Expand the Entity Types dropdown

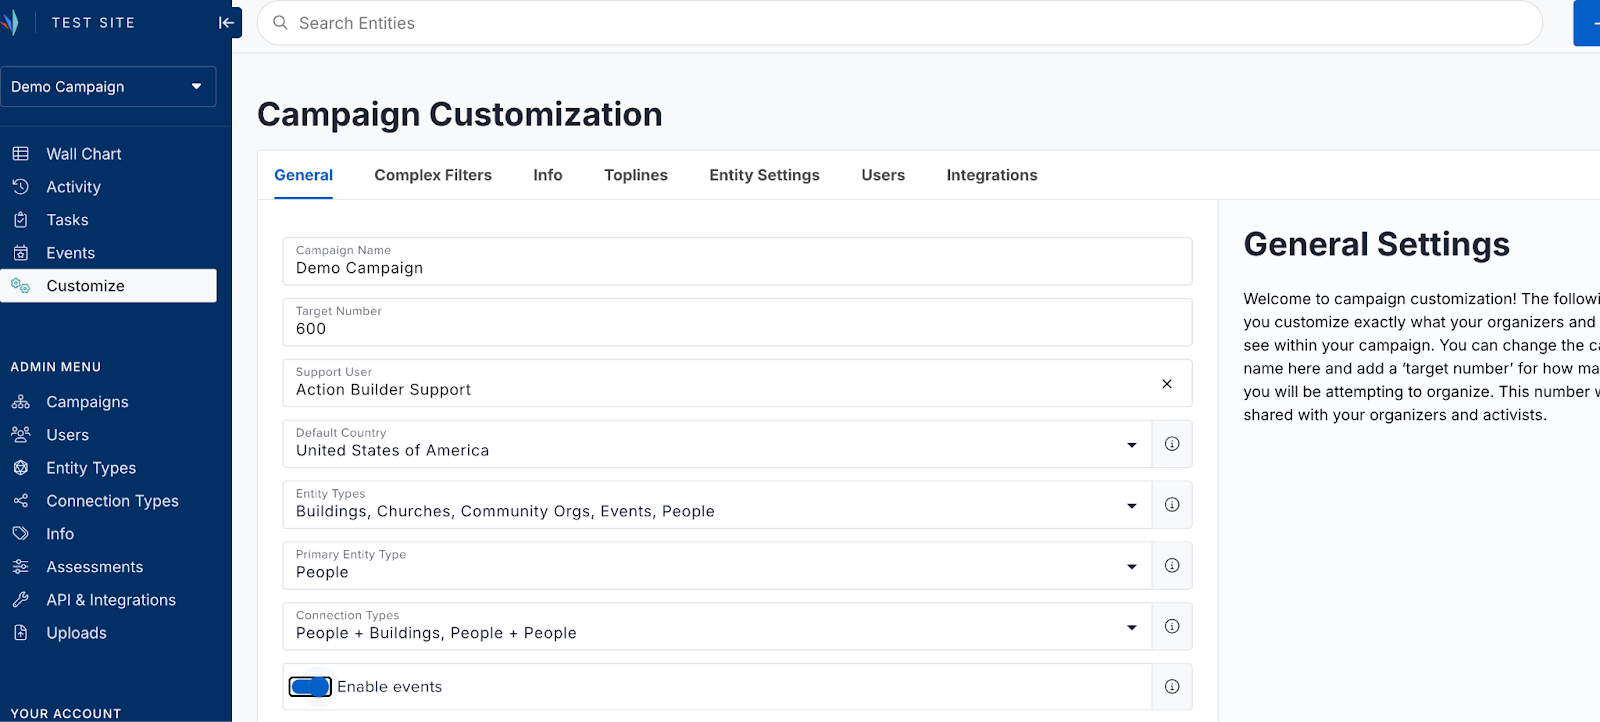[1132, 506]
